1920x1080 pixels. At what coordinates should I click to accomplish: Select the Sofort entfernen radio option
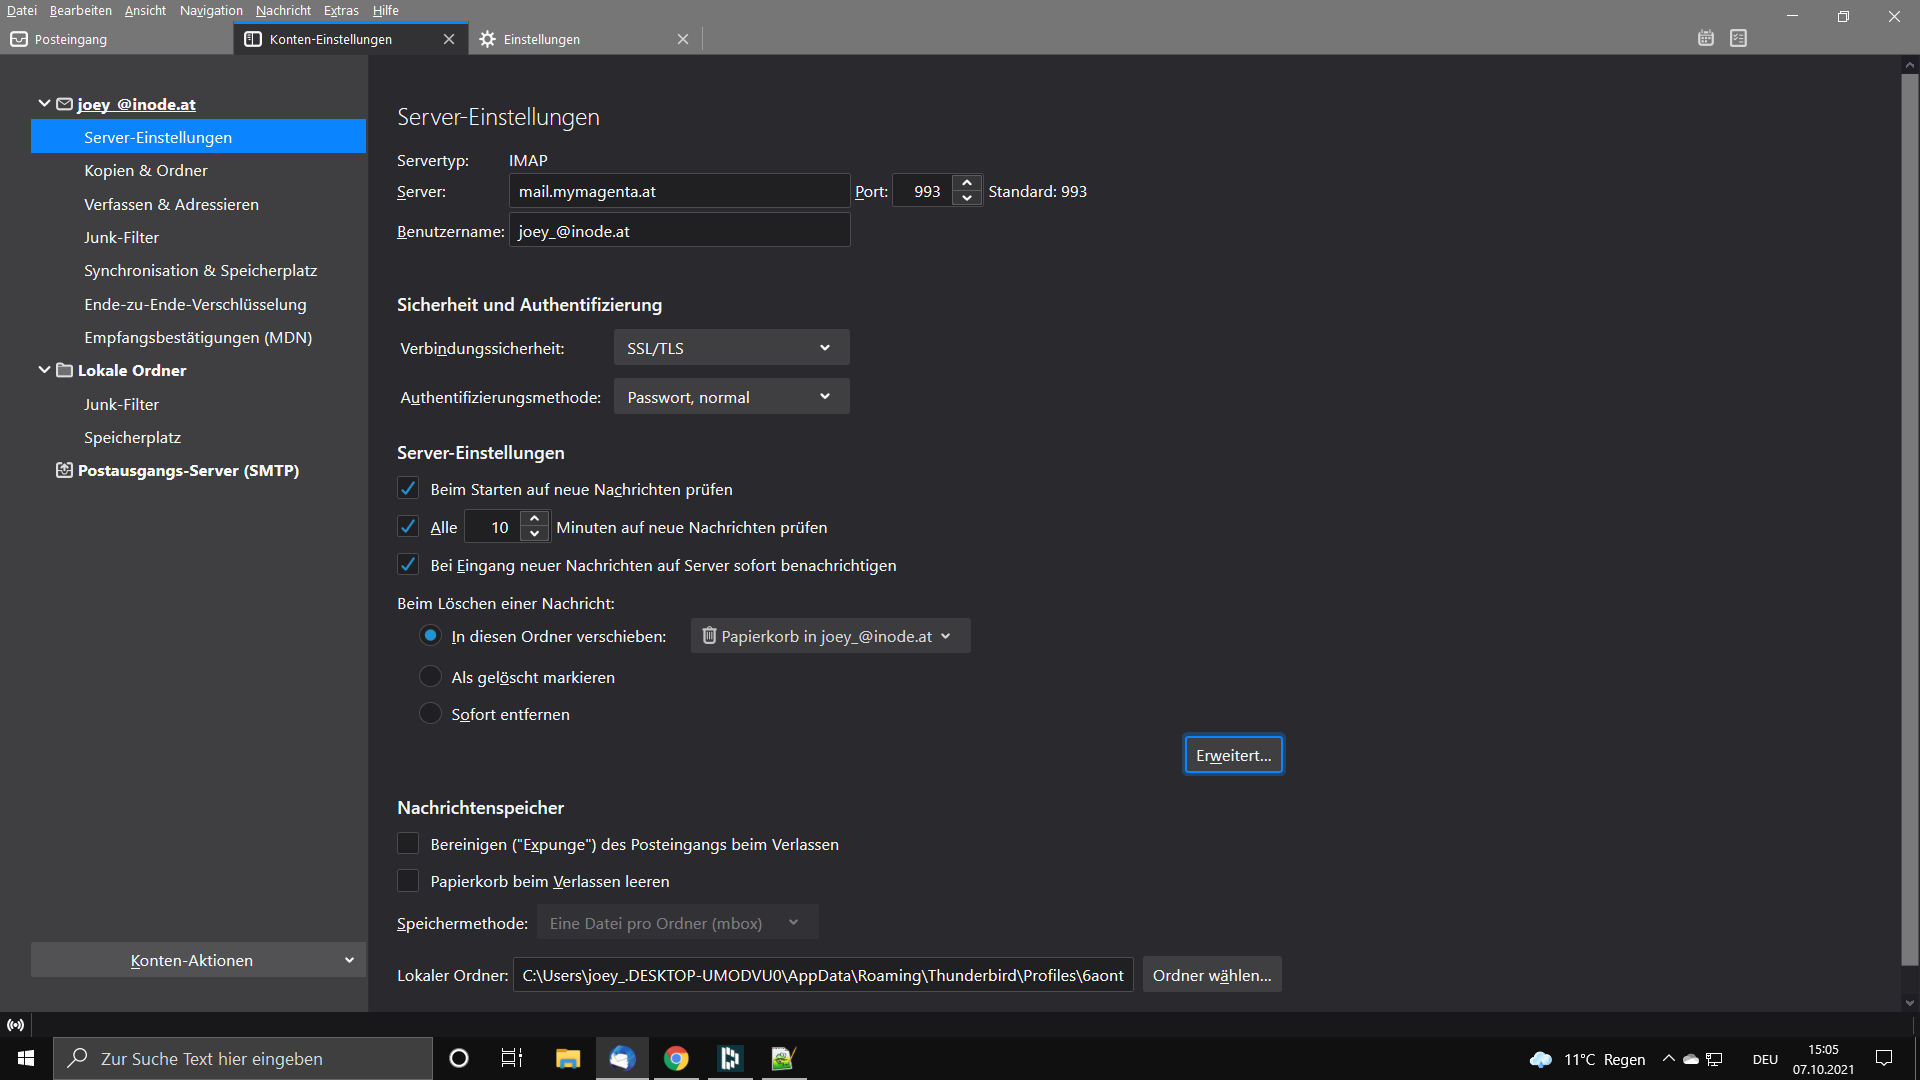click(x=430, y=714)
